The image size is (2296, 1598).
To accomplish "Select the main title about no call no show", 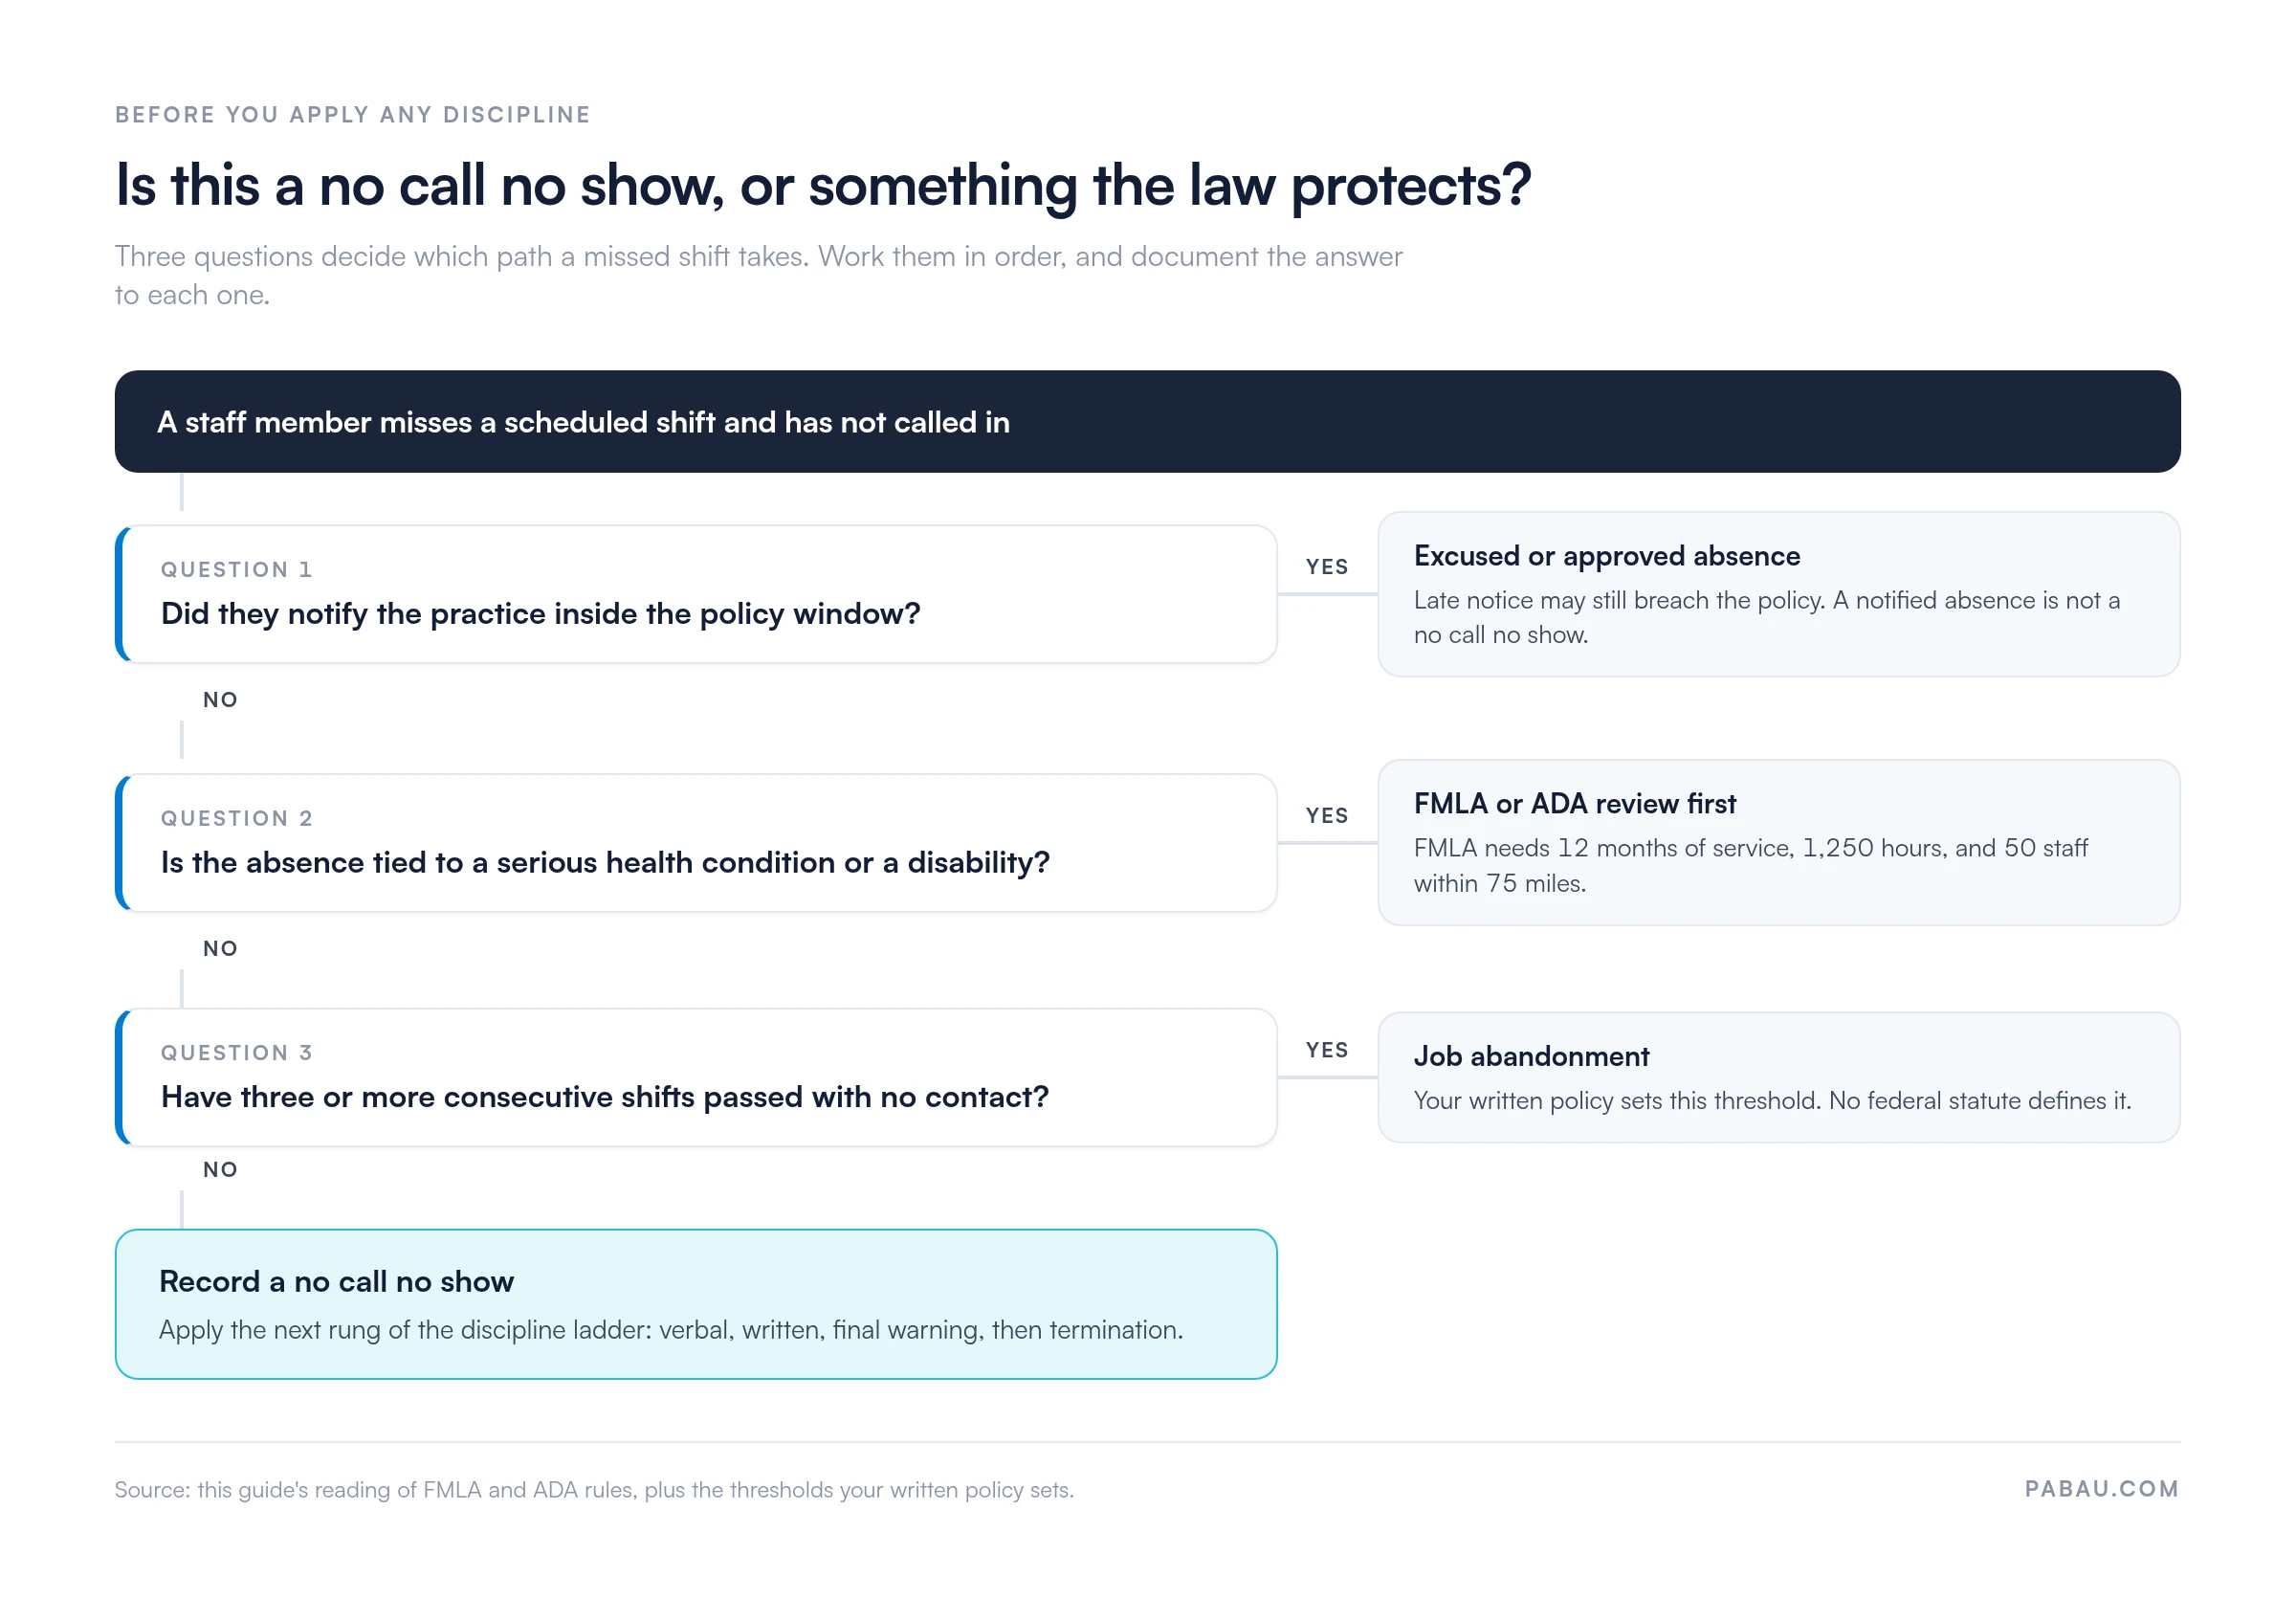I will (x=823, y=186).
